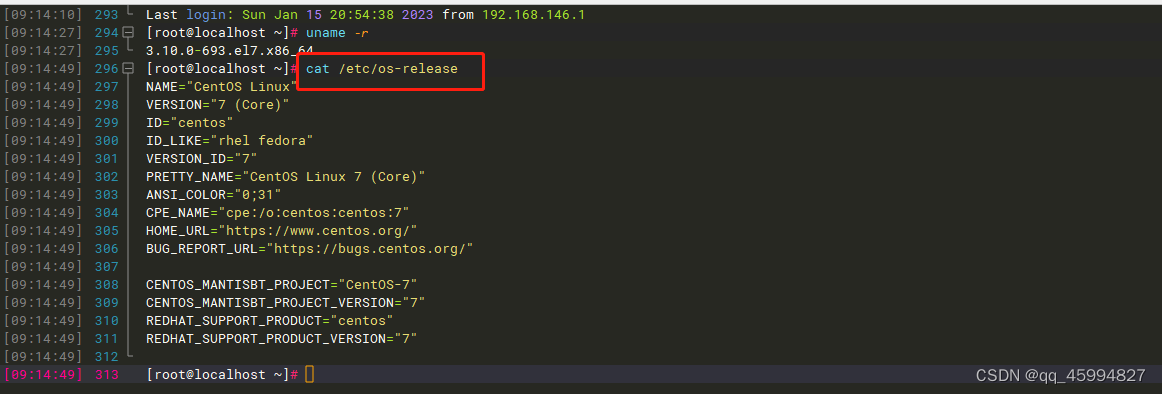The image size is (1162, 394).
Task: Click the timestamp beside line 305
Action: 43,230
